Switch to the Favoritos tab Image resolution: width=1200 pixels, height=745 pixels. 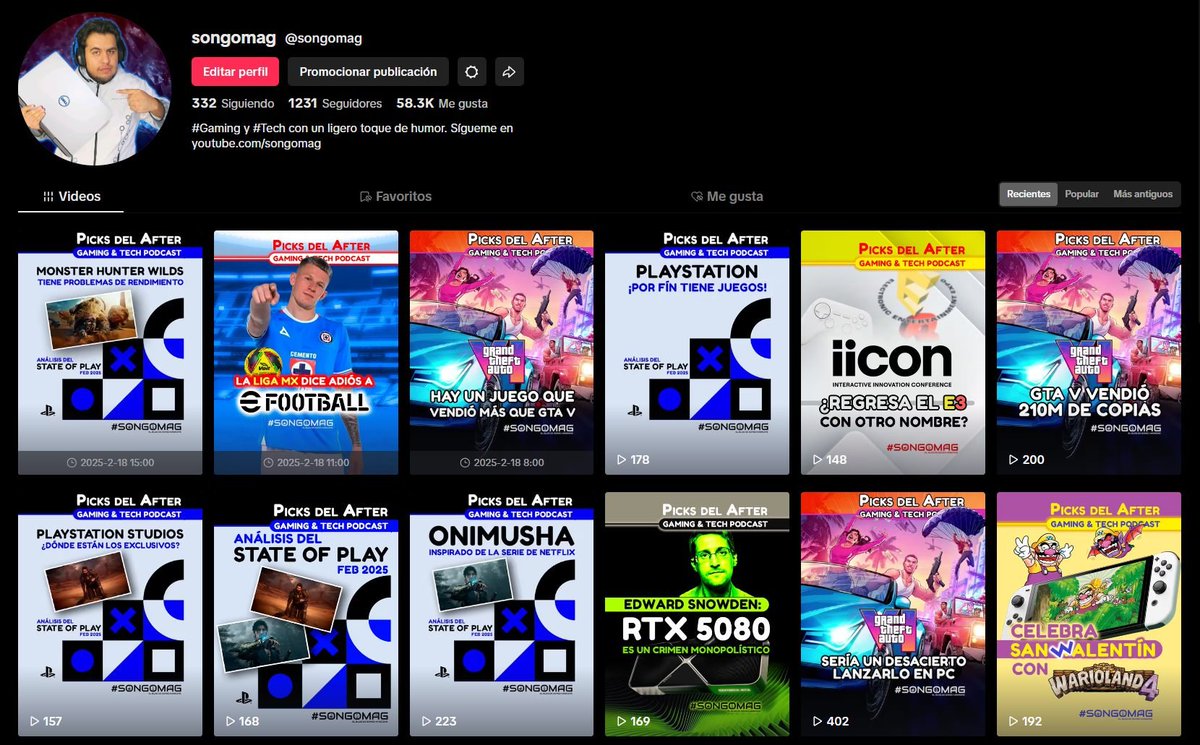click(396, 196)
